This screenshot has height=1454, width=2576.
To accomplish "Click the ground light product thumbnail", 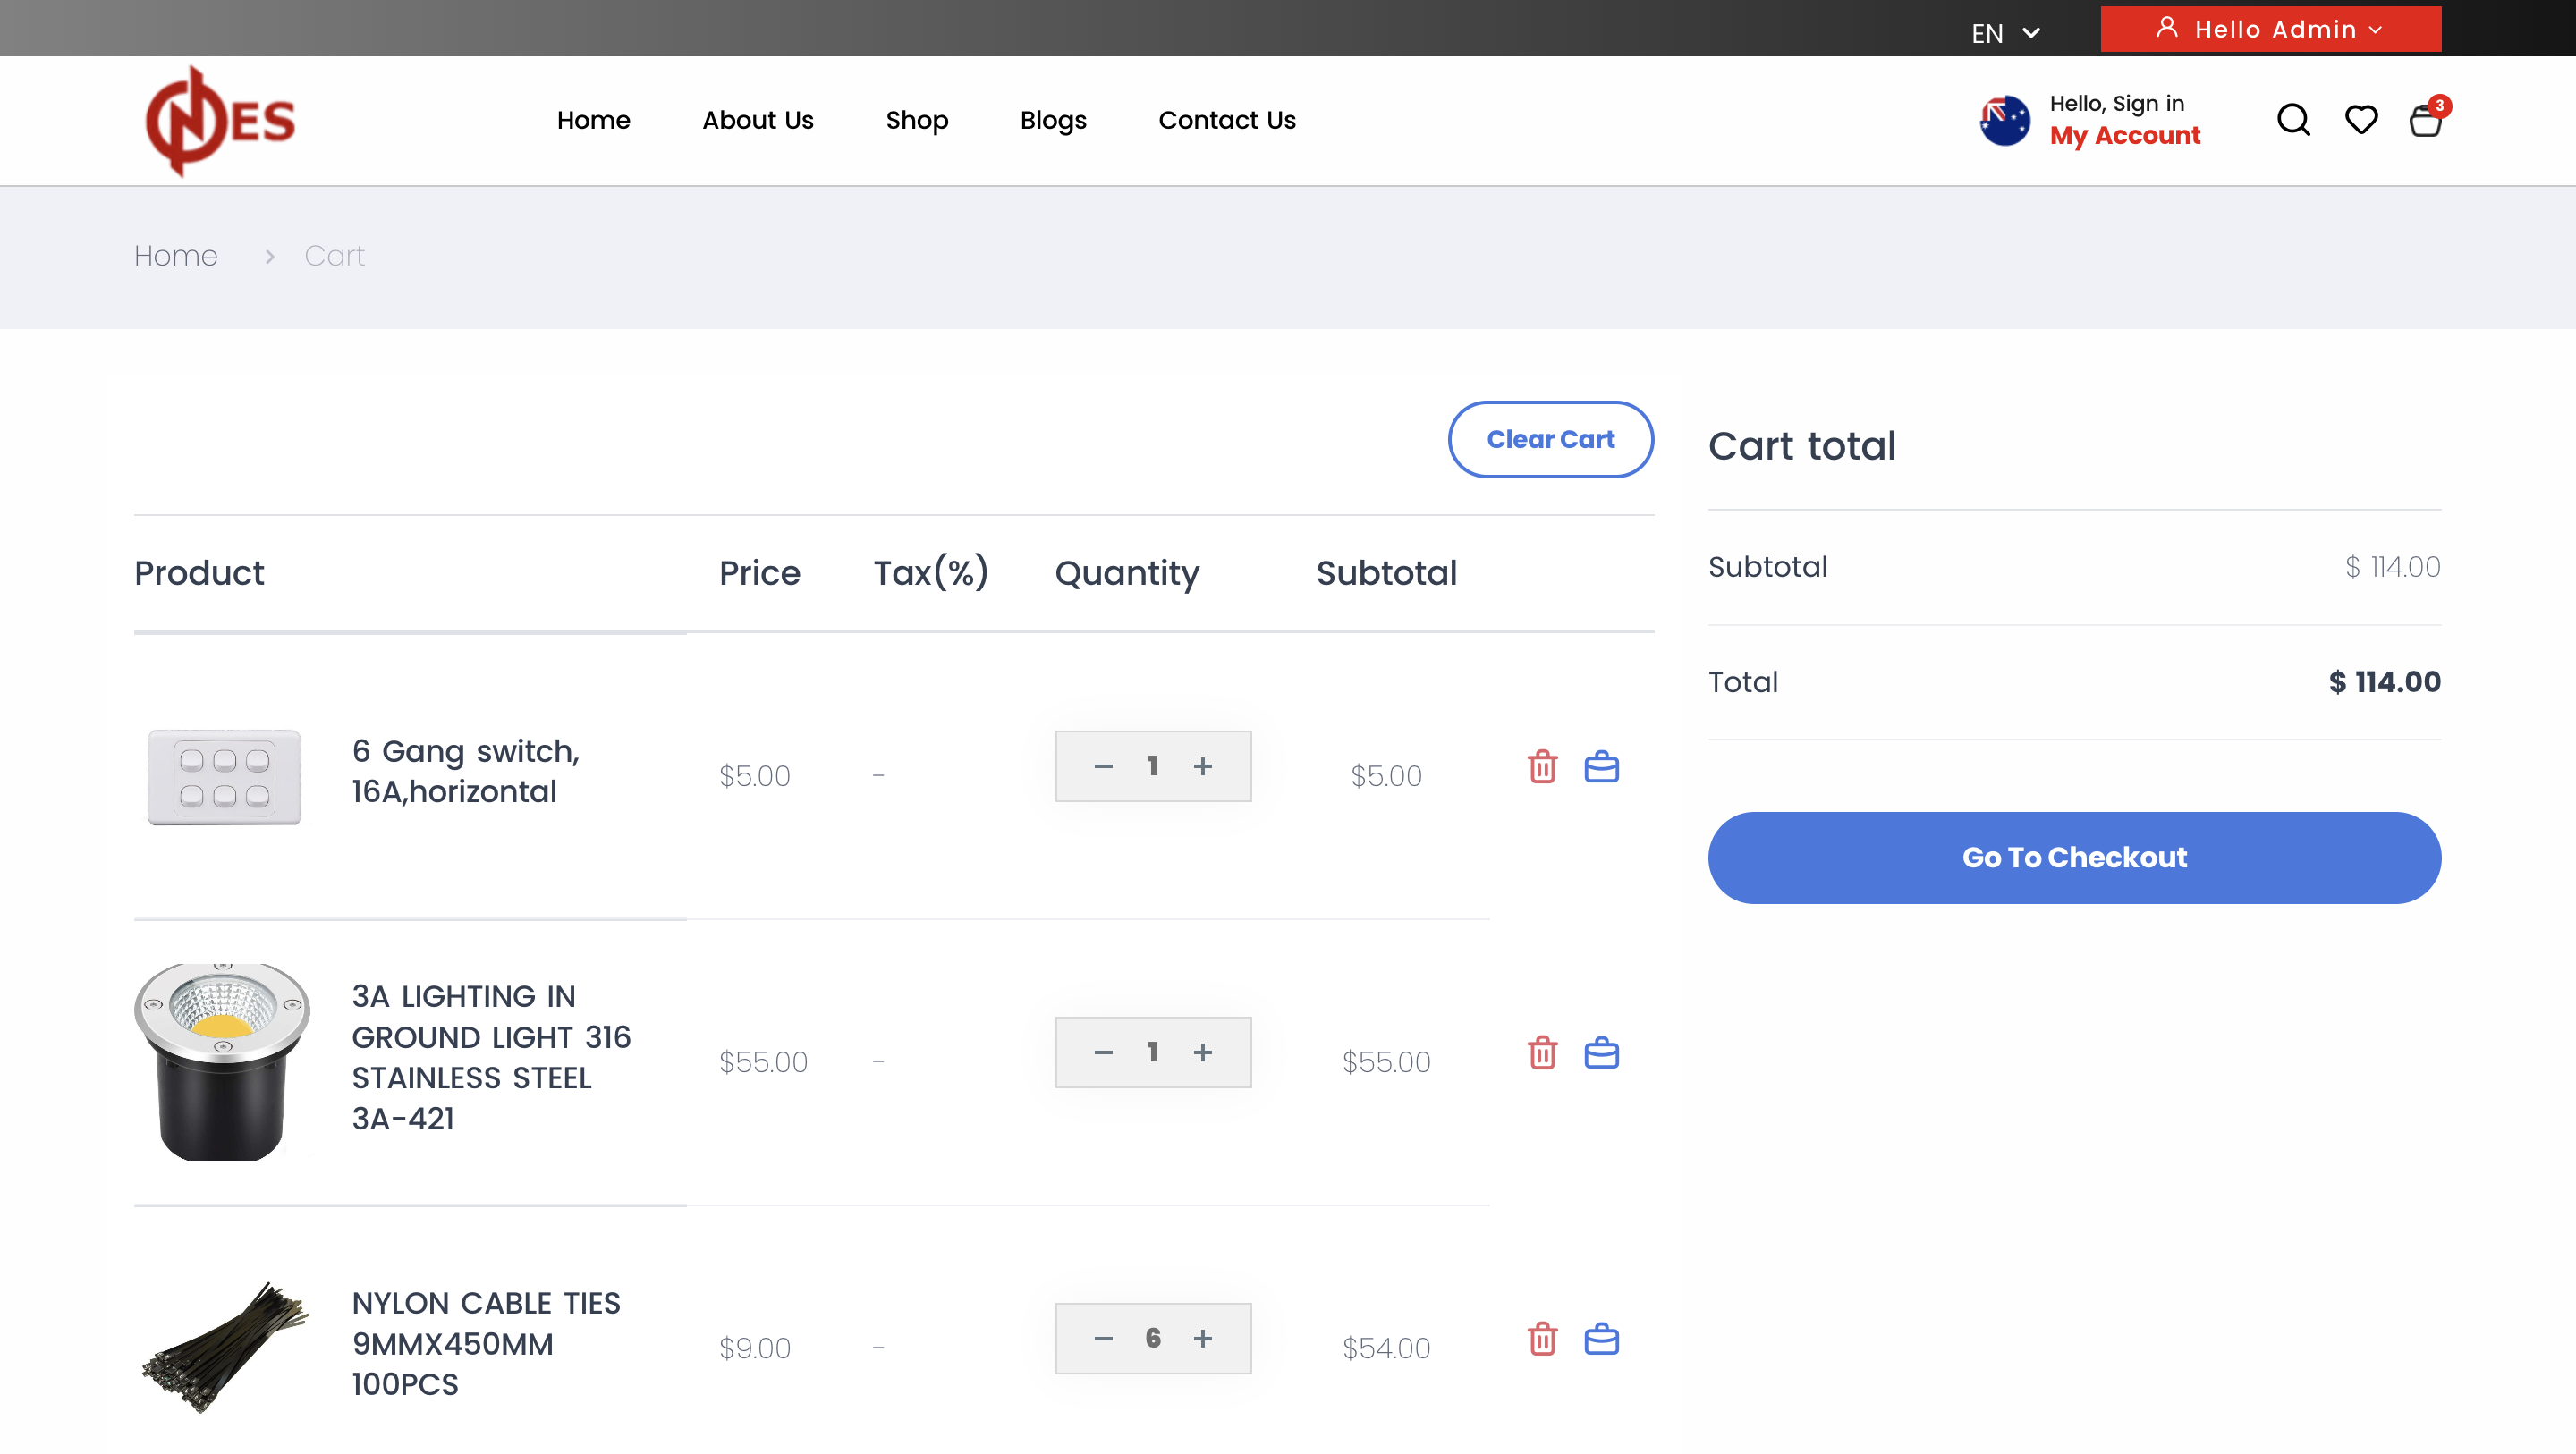I will pos(222,1062).
